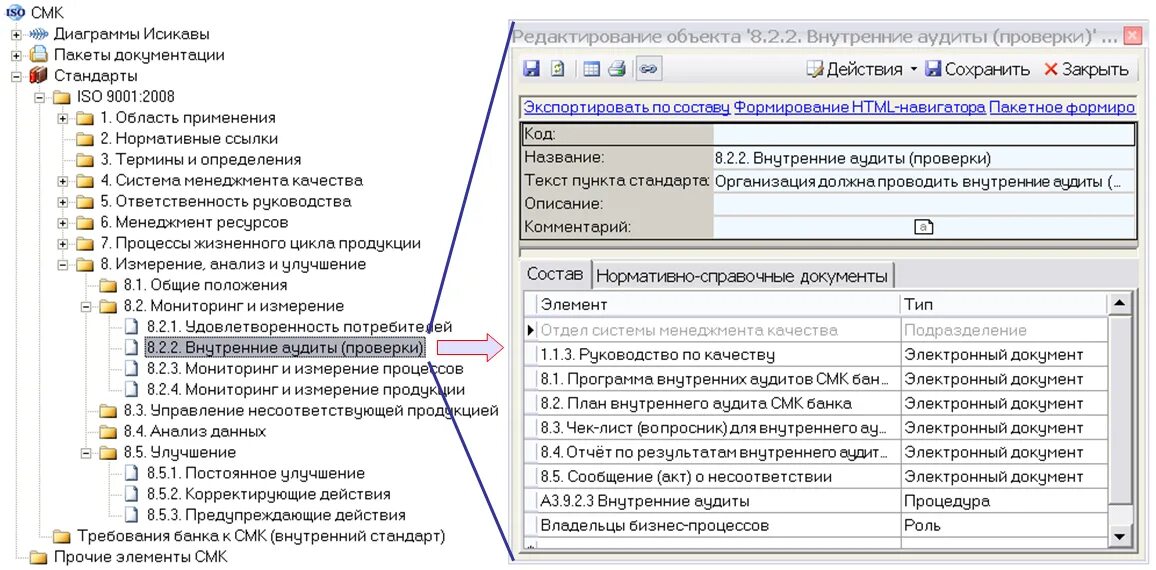Click folder icon of 2. Нормативные ссылки
The width and height of the screenshot is (1156, 570).
pyautogui.click(x=85, y=139)
